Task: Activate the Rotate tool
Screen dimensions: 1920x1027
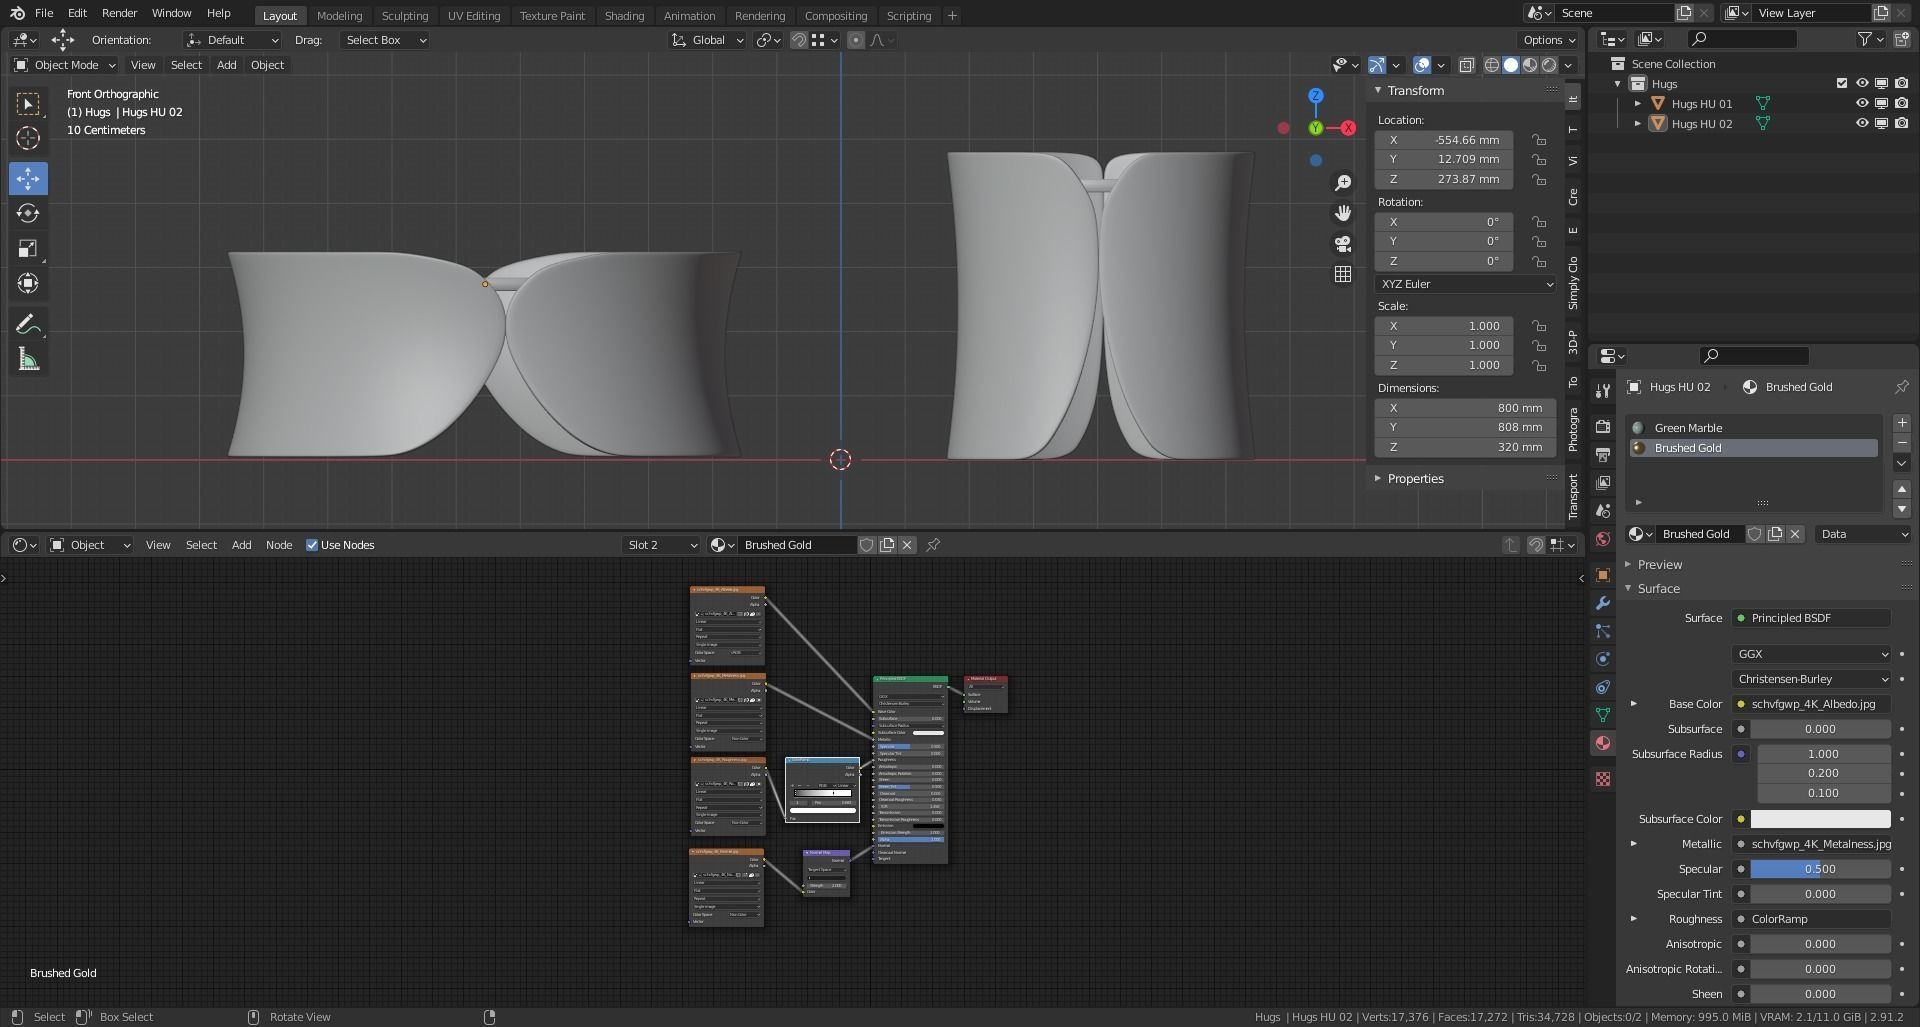Action: [28, 214]
